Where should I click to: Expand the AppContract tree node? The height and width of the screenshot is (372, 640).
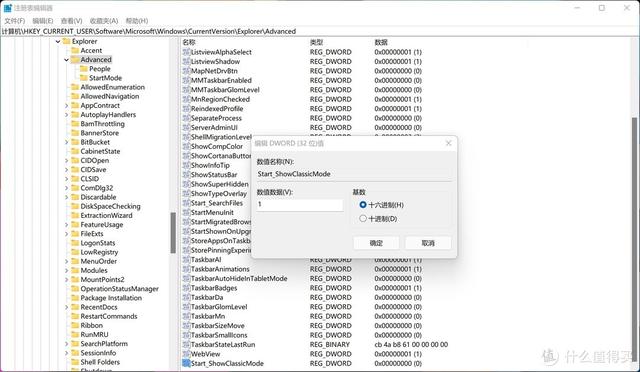click(x=66, y=105)
